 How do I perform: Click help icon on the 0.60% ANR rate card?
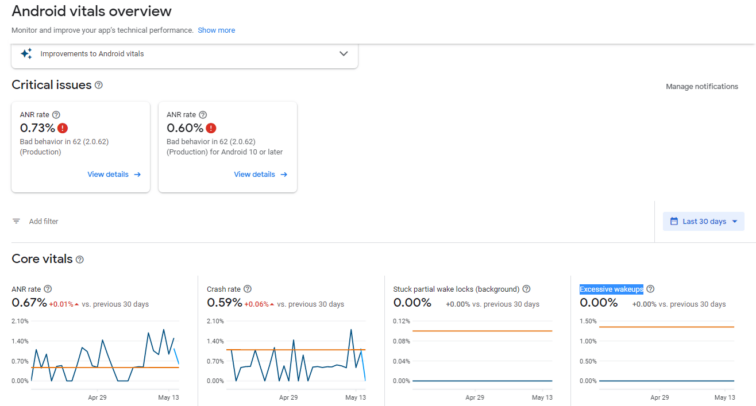(203, 115)
